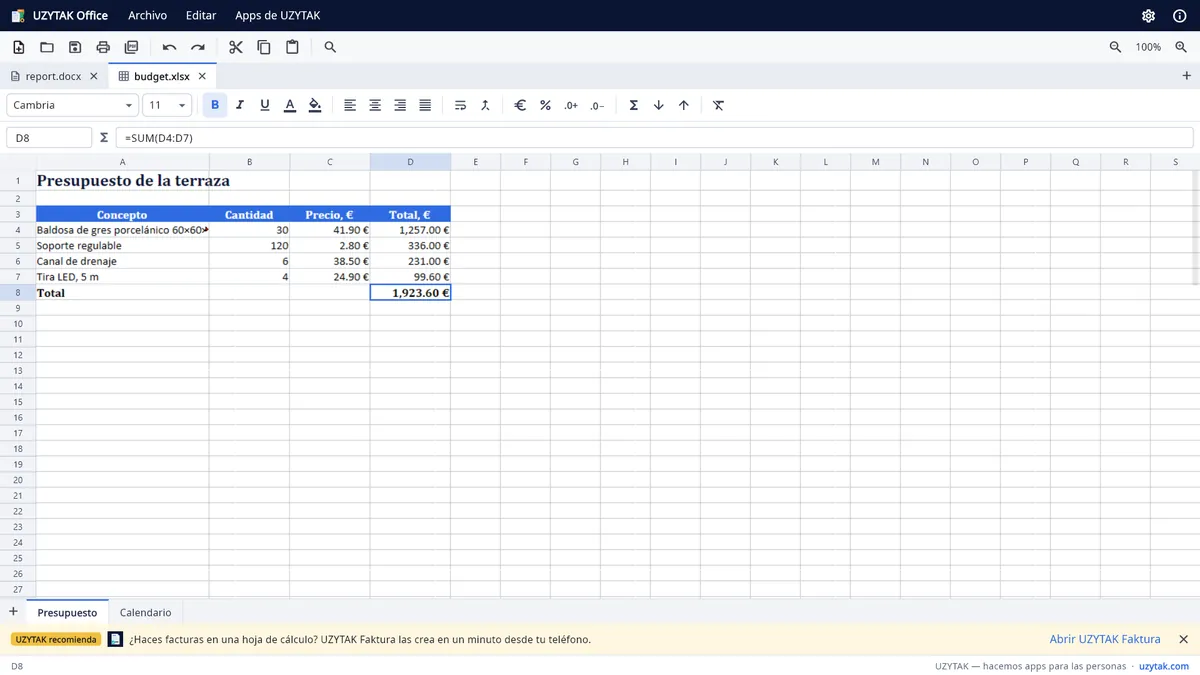The width and height of the screenshot is (1200, 675).
Task: Toggle underline formatting
Action: click(x=265, y=105)
